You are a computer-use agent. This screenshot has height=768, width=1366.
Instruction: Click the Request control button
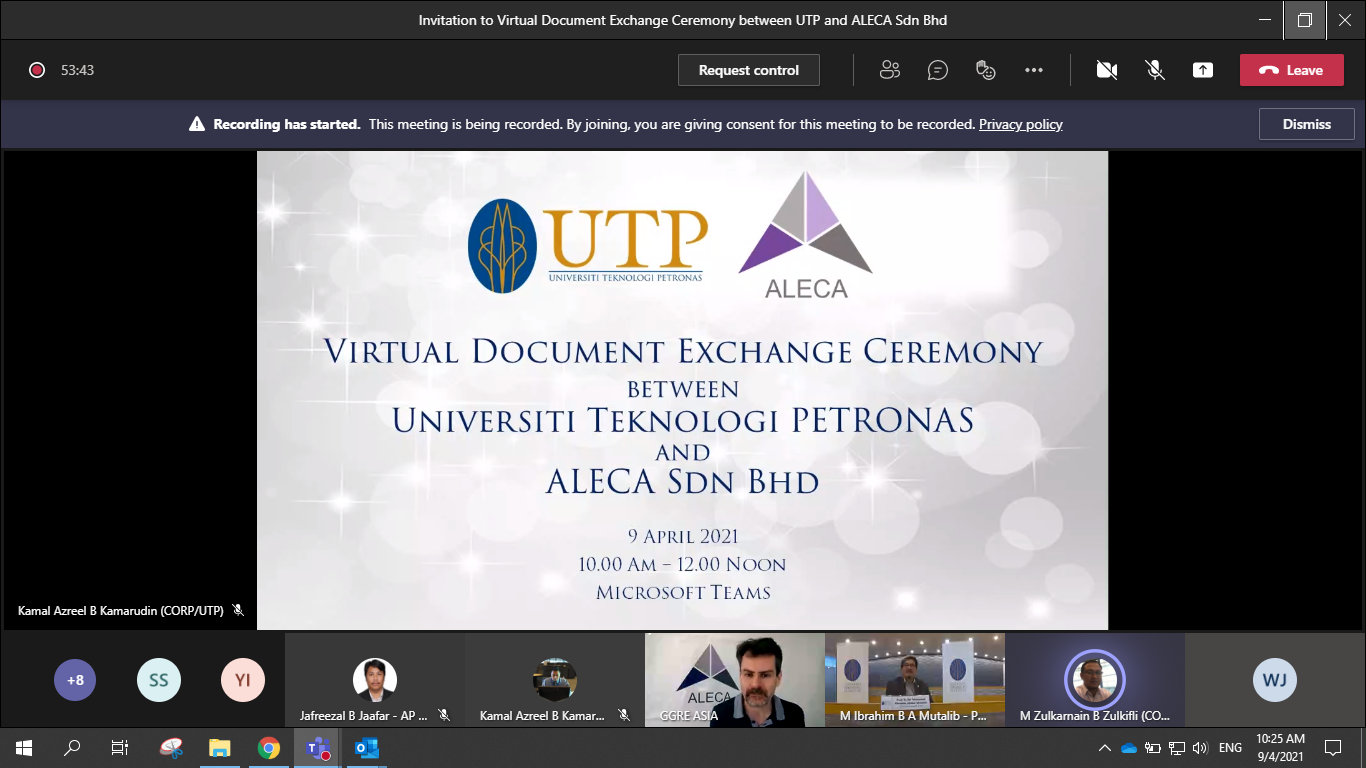tap(748, 70)
